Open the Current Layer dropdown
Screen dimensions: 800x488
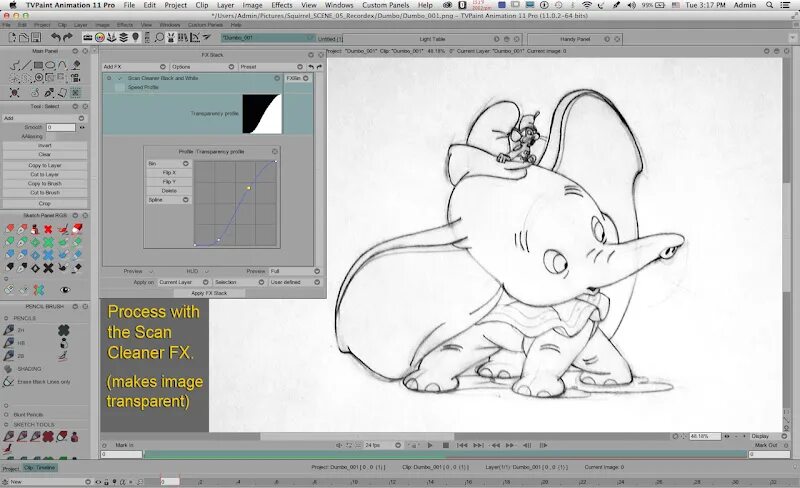click(183, 282)
